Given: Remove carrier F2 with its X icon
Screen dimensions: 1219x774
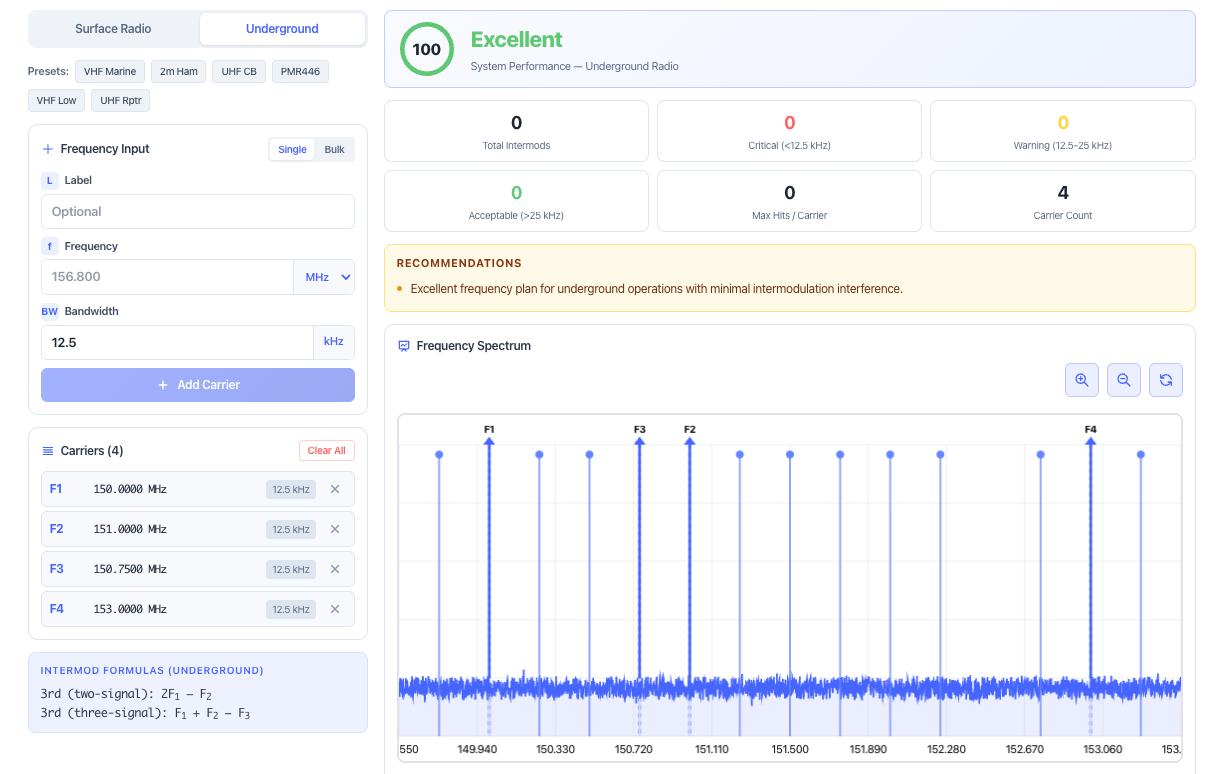Looking at the screenshot, I should 335,529.
